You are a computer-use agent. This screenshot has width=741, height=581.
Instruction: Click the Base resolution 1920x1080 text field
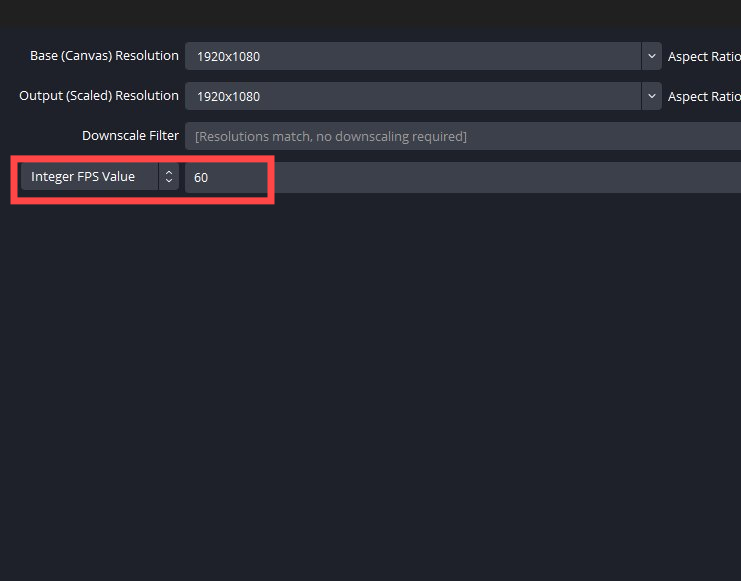(228, 56)
